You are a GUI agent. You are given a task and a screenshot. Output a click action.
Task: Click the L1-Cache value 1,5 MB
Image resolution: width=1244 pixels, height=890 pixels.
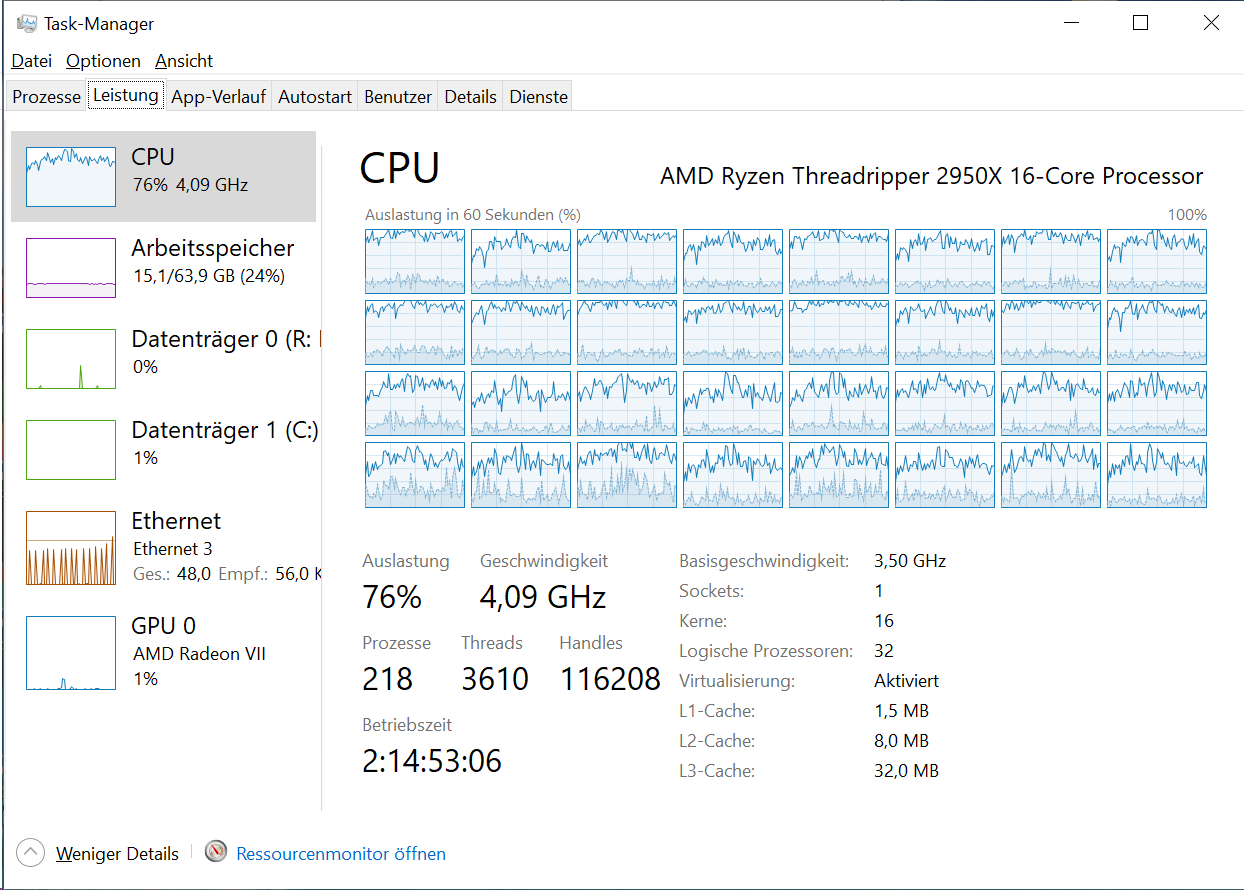[901, 711]
